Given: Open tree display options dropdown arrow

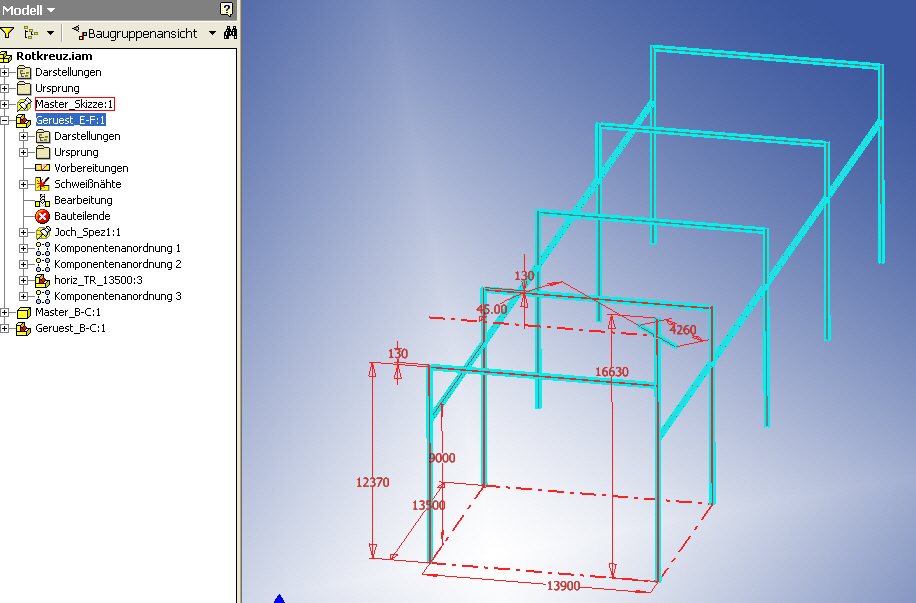Looking at the screenshot, I should click(x=50, y=33).
